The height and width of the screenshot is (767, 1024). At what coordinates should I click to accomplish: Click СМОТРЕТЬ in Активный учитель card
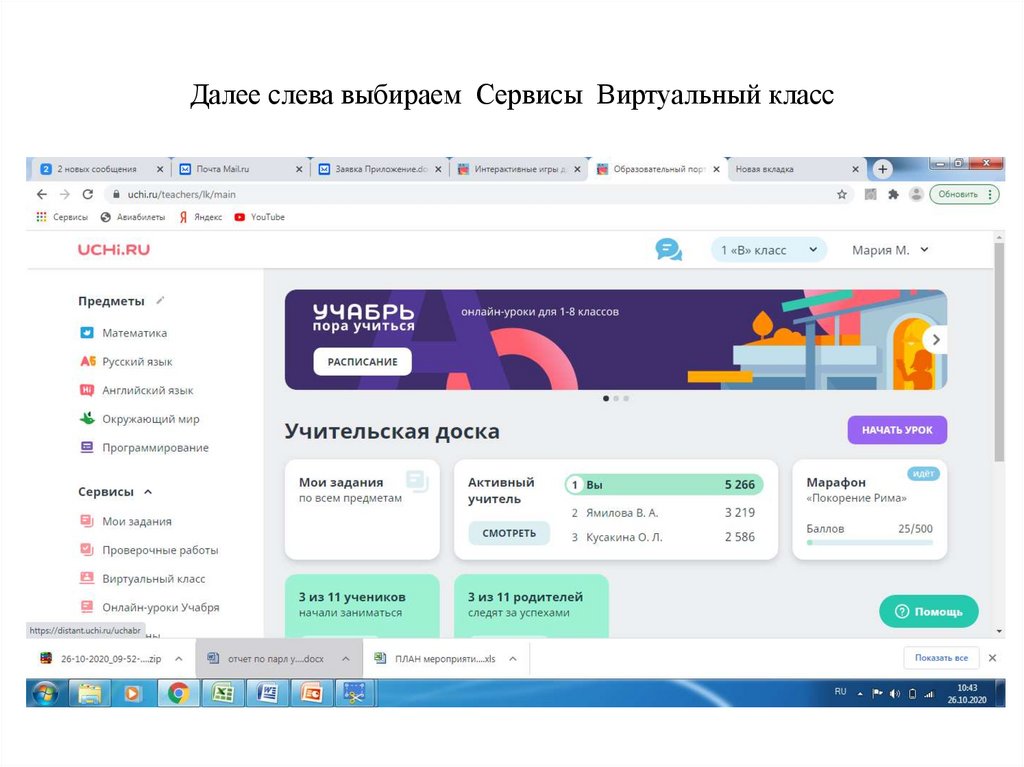509,533
